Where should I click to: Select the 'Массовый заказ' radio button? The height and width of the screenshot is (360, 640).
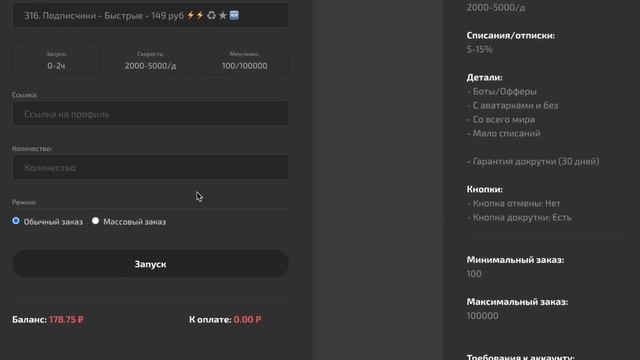tap(96, 221)
